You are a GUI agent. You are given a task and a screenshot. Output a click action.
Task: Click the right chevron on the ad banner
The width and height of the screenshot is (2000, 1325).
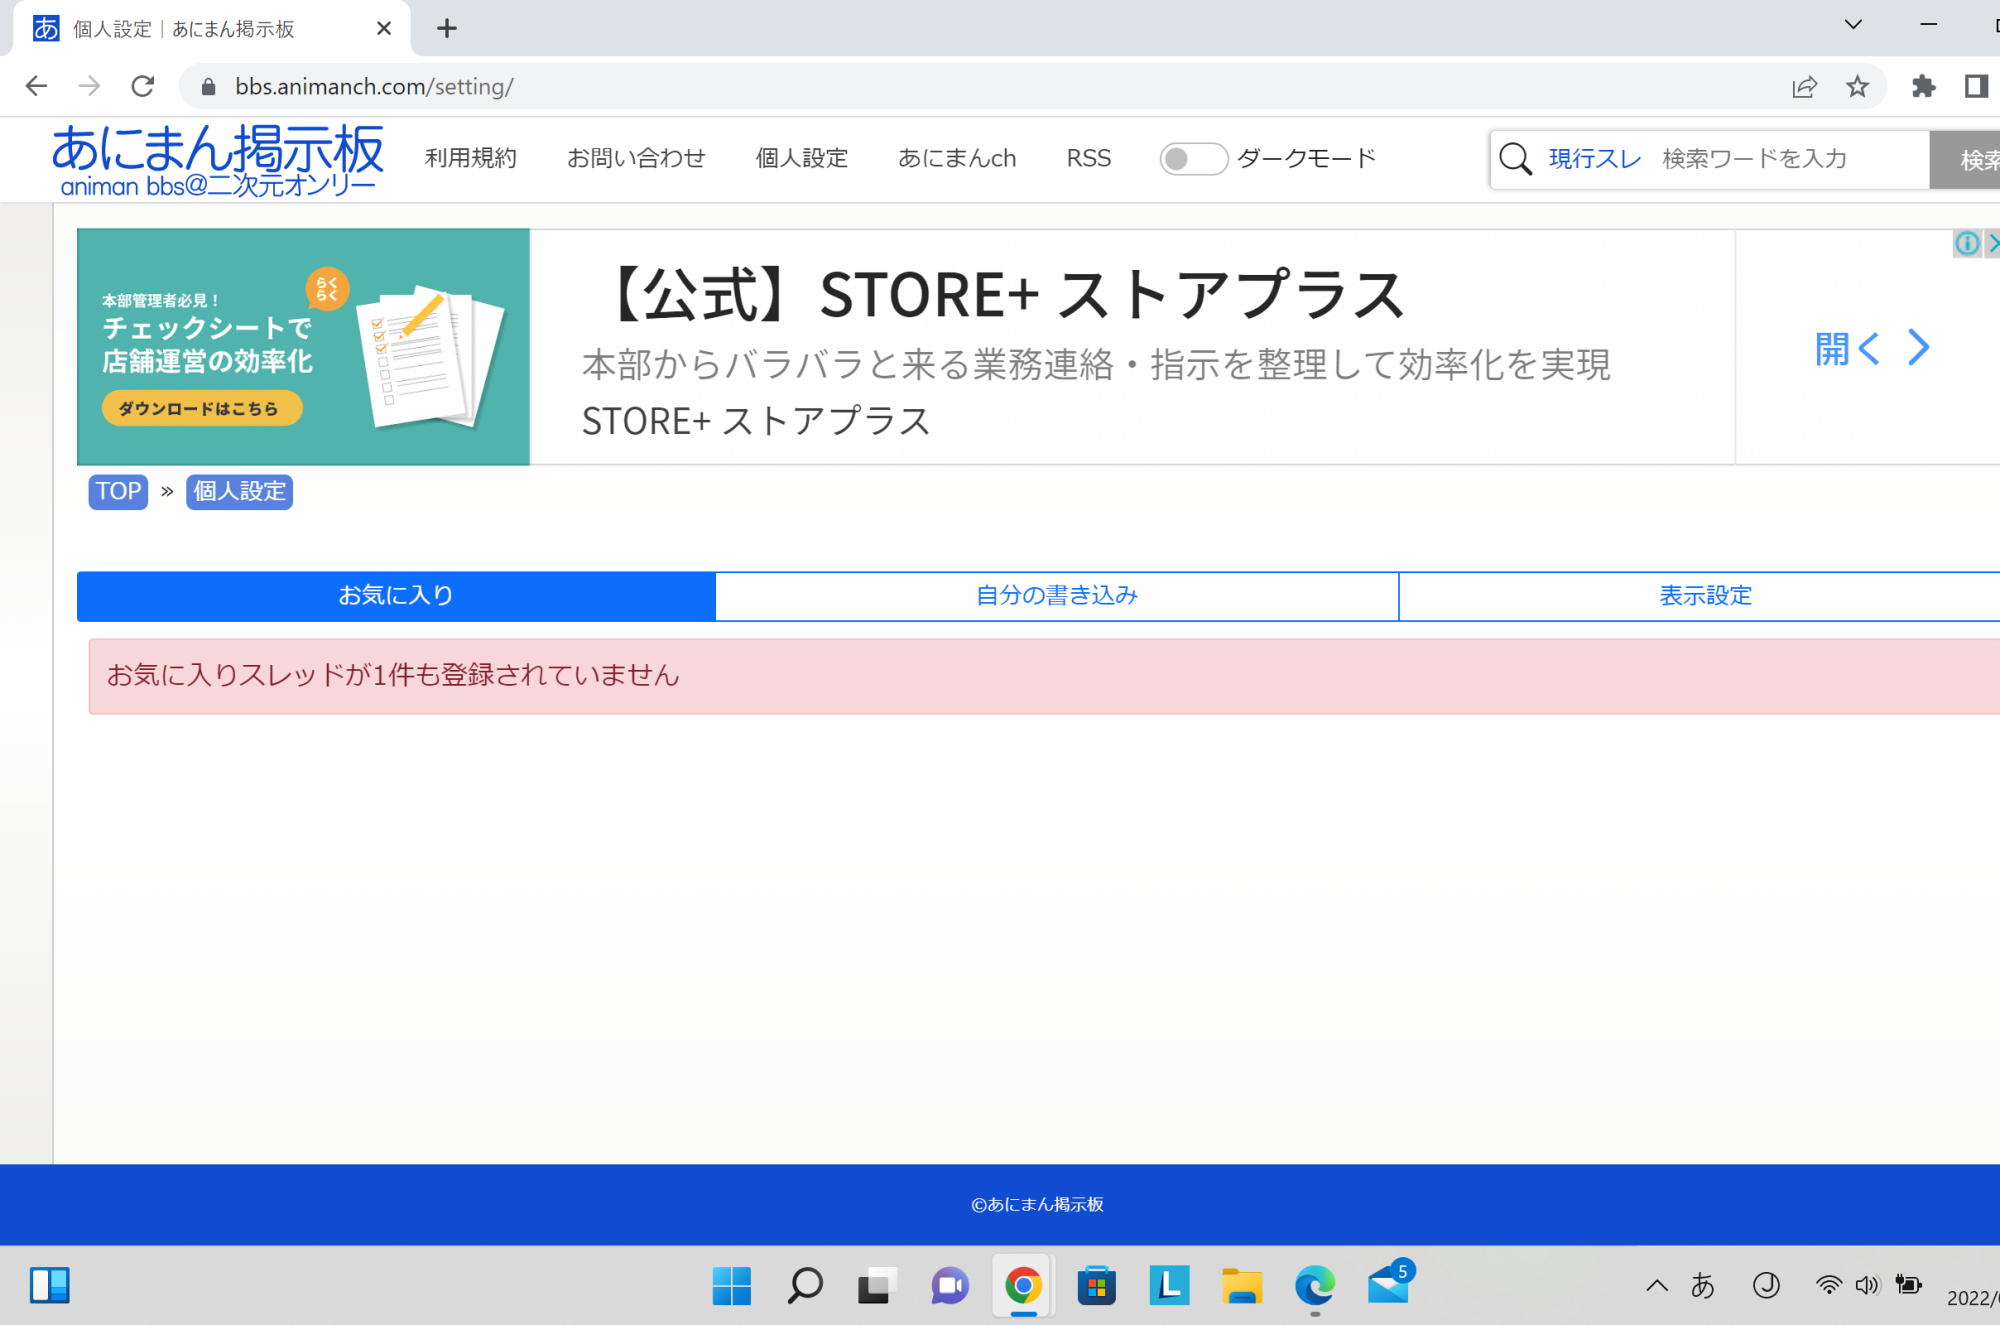pos(1917,348)
